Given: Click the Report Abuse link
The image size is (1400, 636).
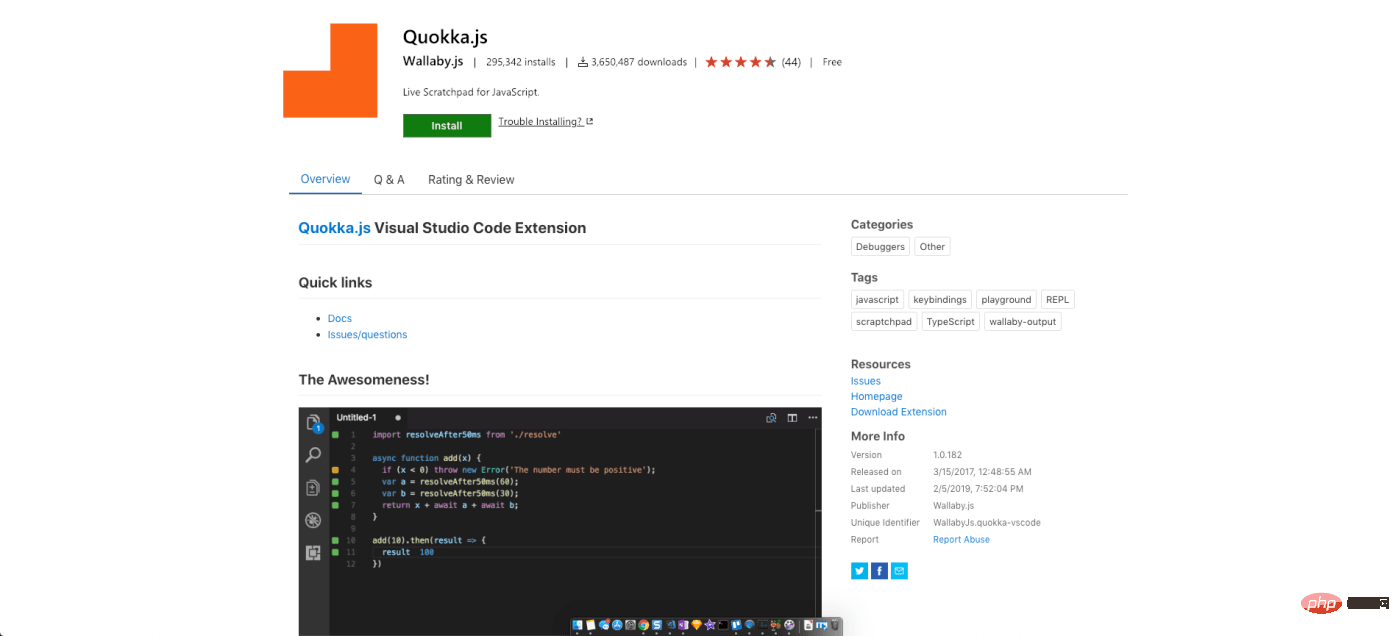Looking at the screenshot, I should click(962, 540).
